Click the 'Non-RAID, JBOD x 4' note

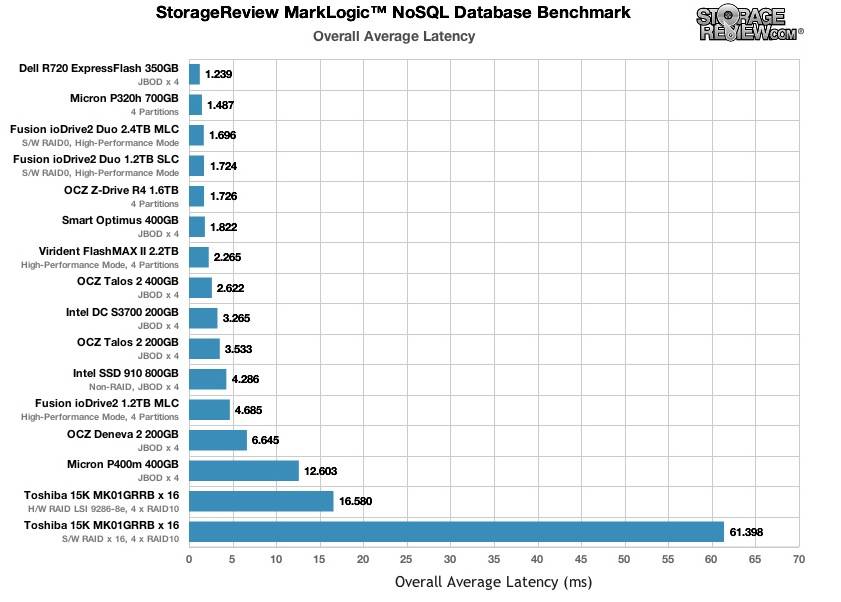[x=134, y=387]
